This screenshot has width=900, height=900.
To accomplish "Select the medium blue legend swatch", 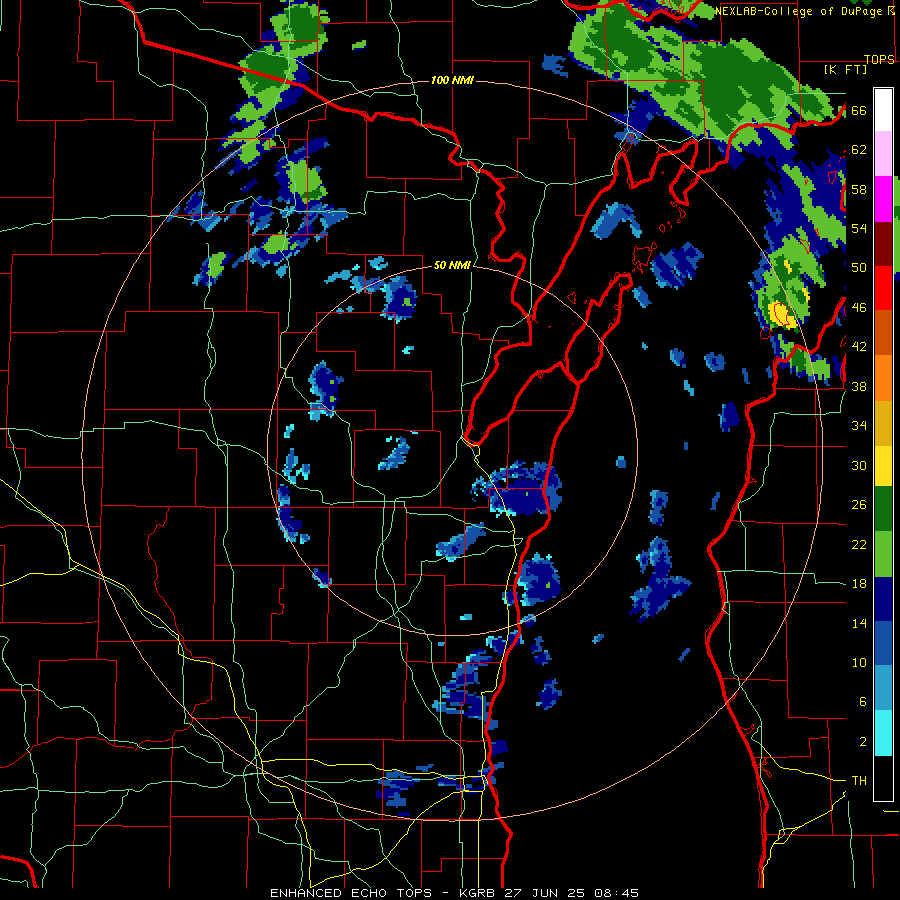I will pyautogui.click(x=883, y=644).
